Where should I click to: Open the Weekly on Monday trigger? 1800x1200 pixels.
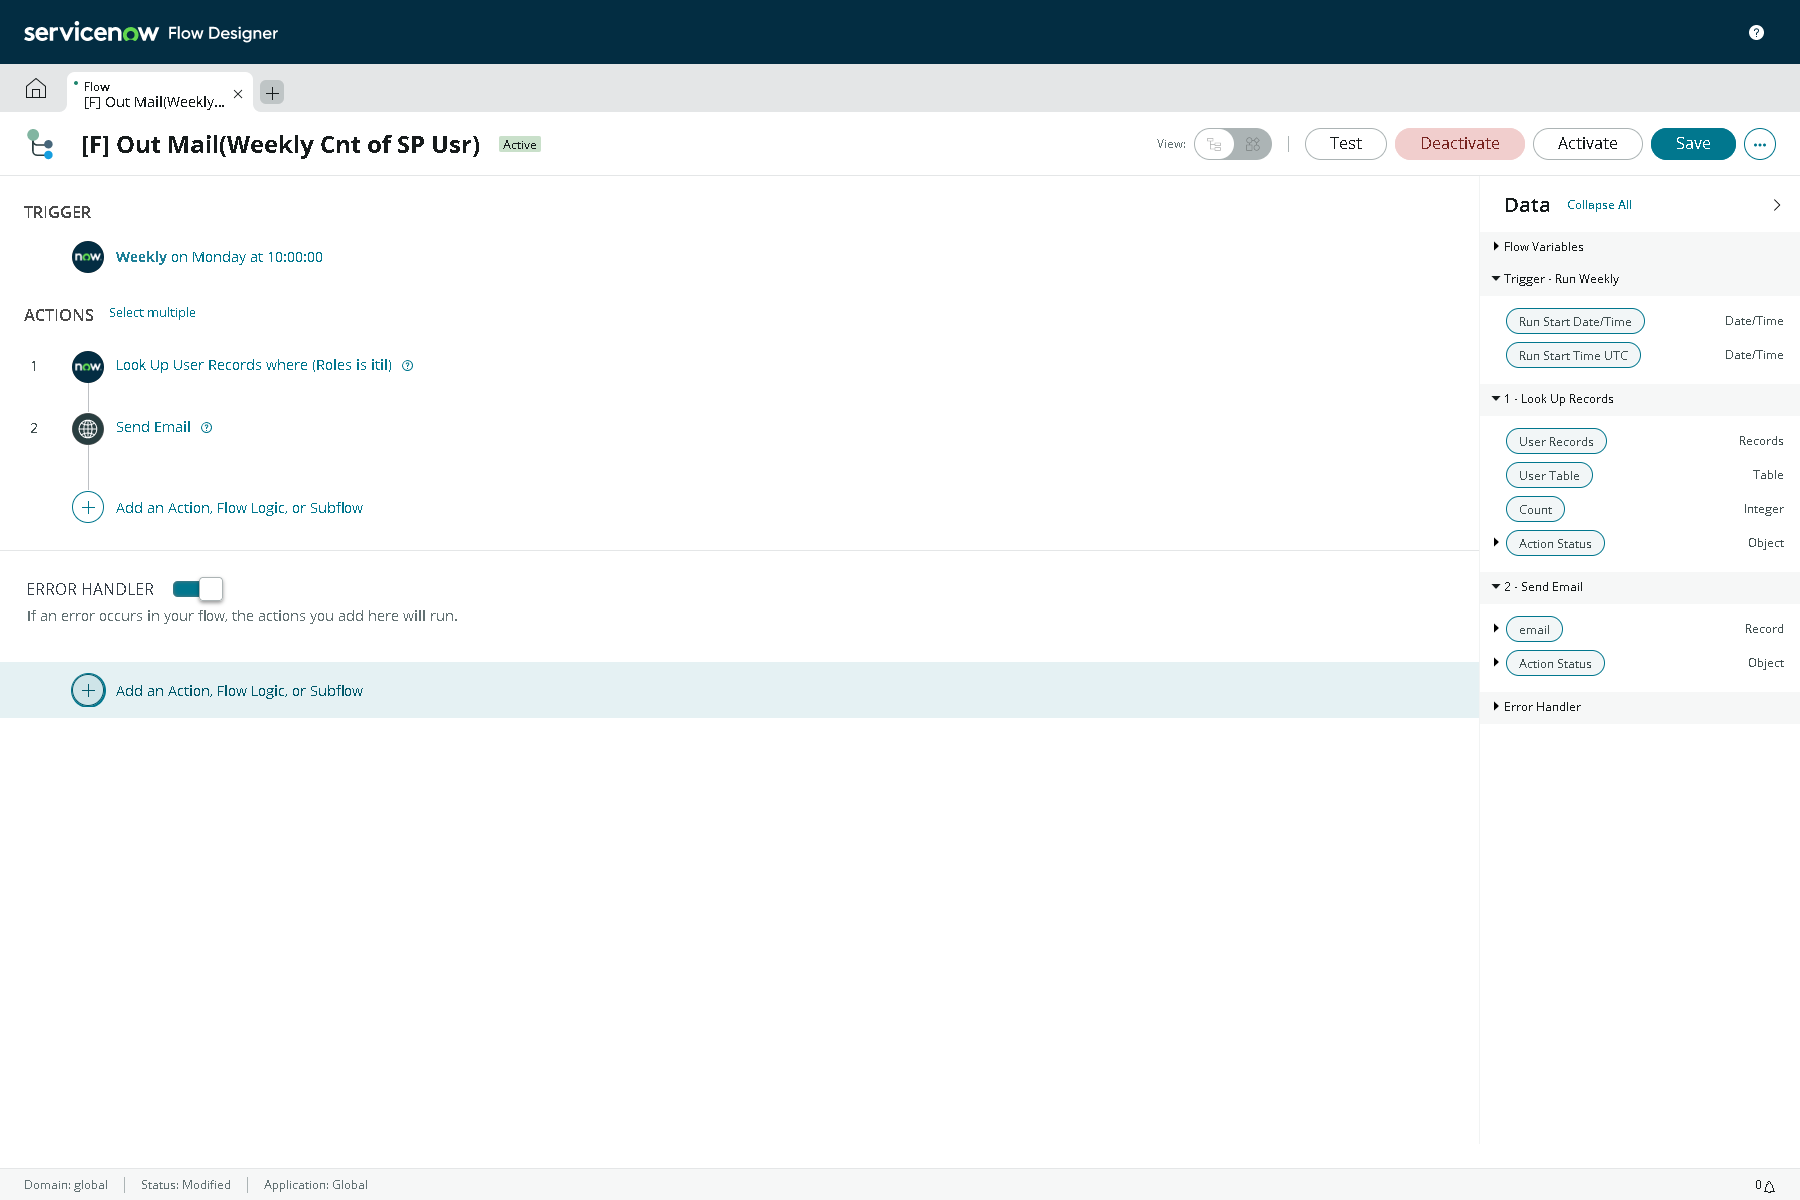point(219,257)
